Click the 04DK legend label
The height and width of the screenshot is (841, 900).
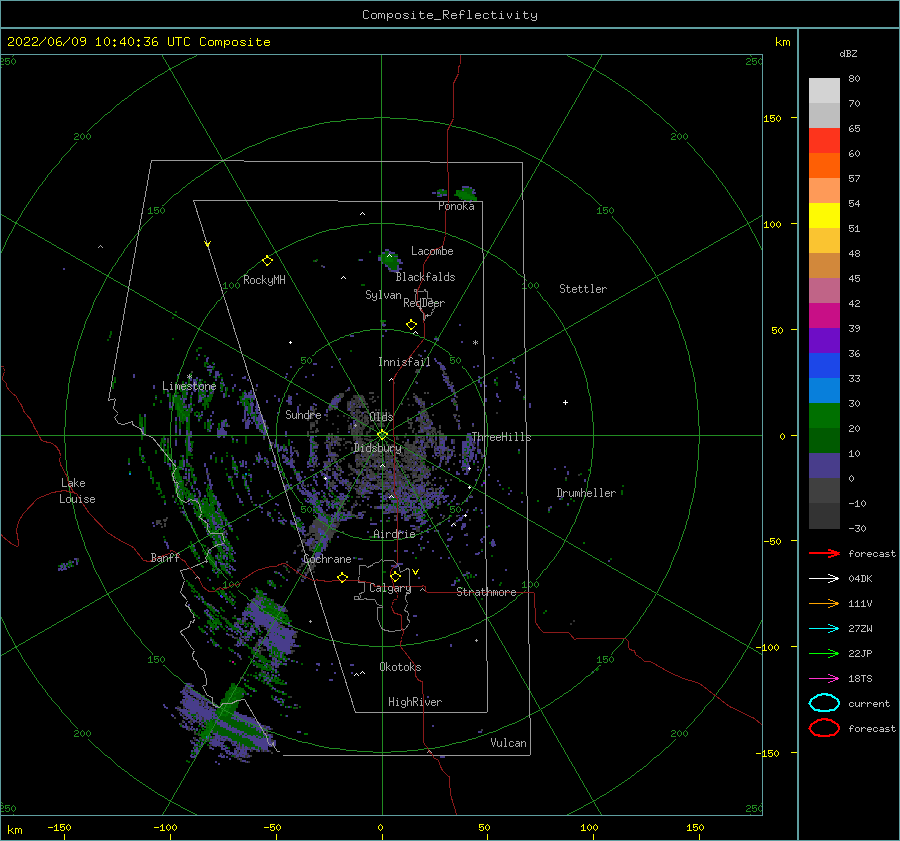(860, 579)
